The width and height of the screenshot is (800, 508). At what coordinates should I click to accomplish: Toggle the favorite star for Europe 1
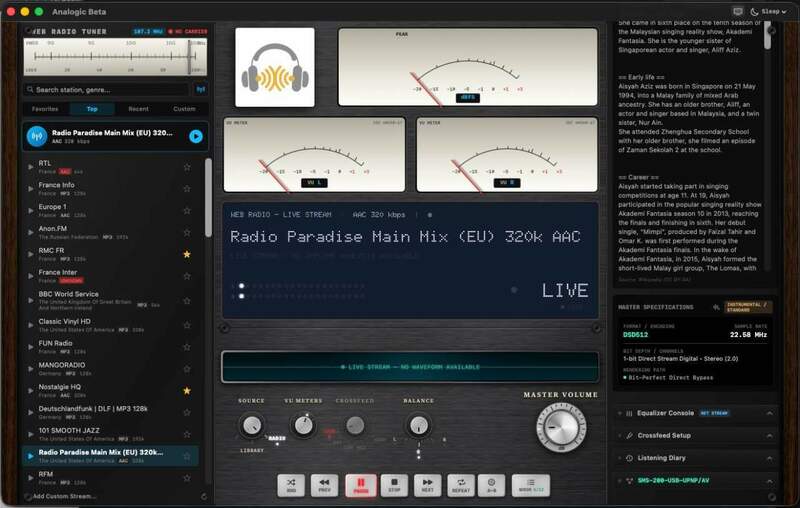187,211
